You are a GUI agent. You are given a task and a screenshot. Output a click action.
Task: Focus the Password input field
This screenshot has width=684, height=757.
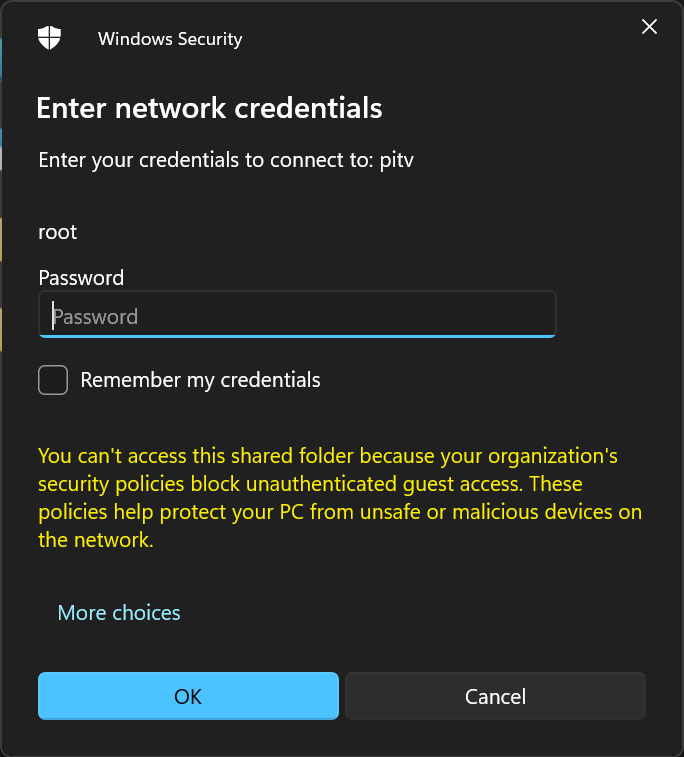coord(297,316)
